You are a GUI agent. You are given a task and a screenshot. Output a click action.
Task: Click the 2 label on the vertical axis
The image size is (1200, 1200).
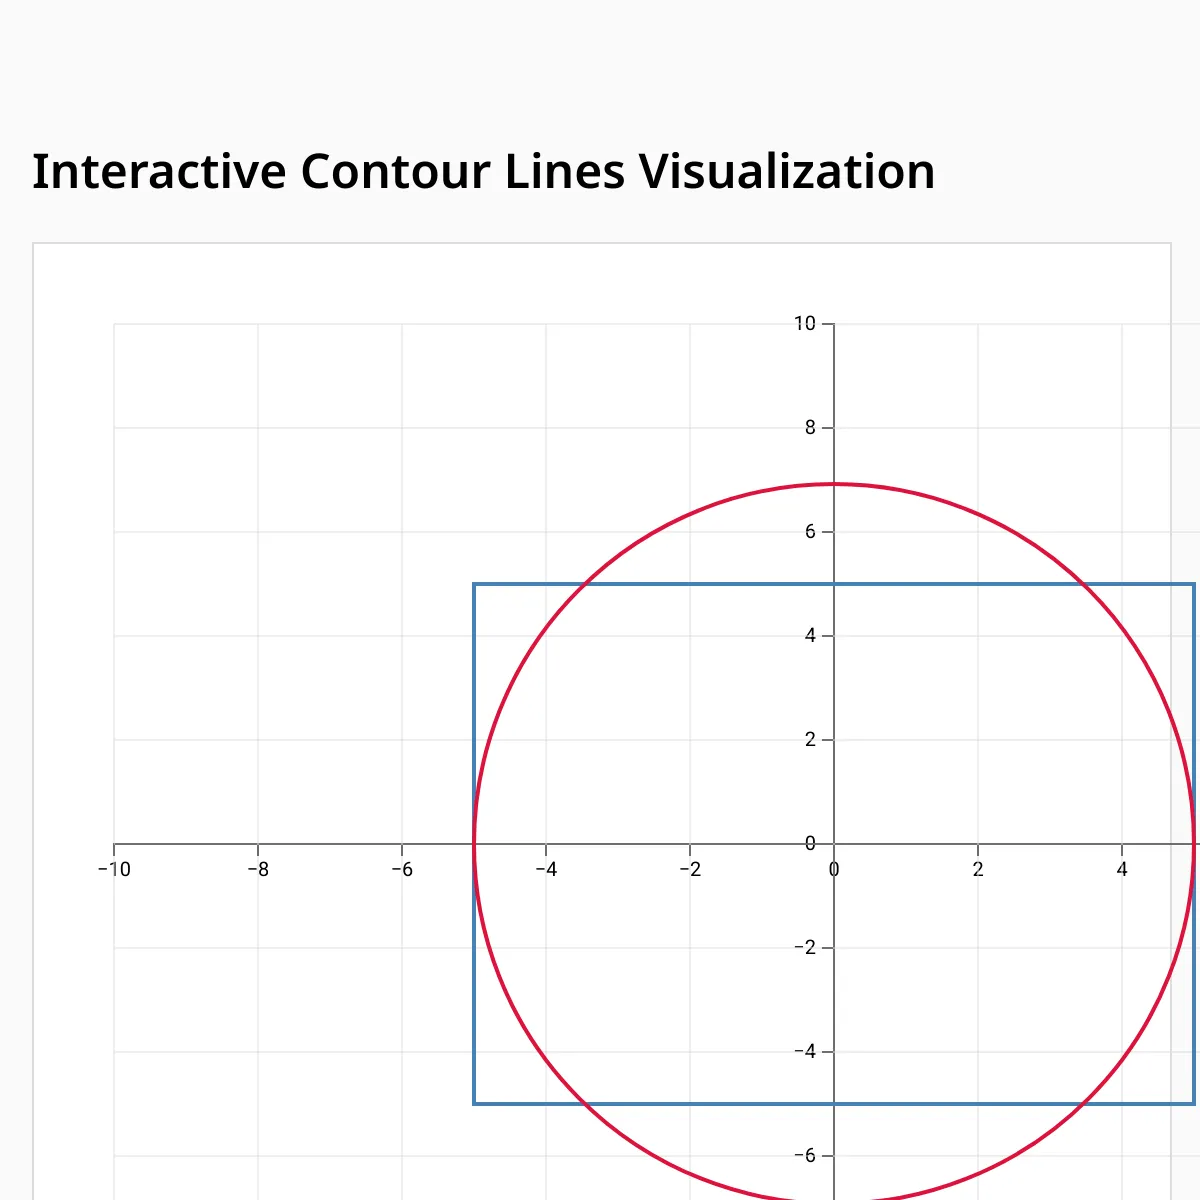tap(810, 740)
